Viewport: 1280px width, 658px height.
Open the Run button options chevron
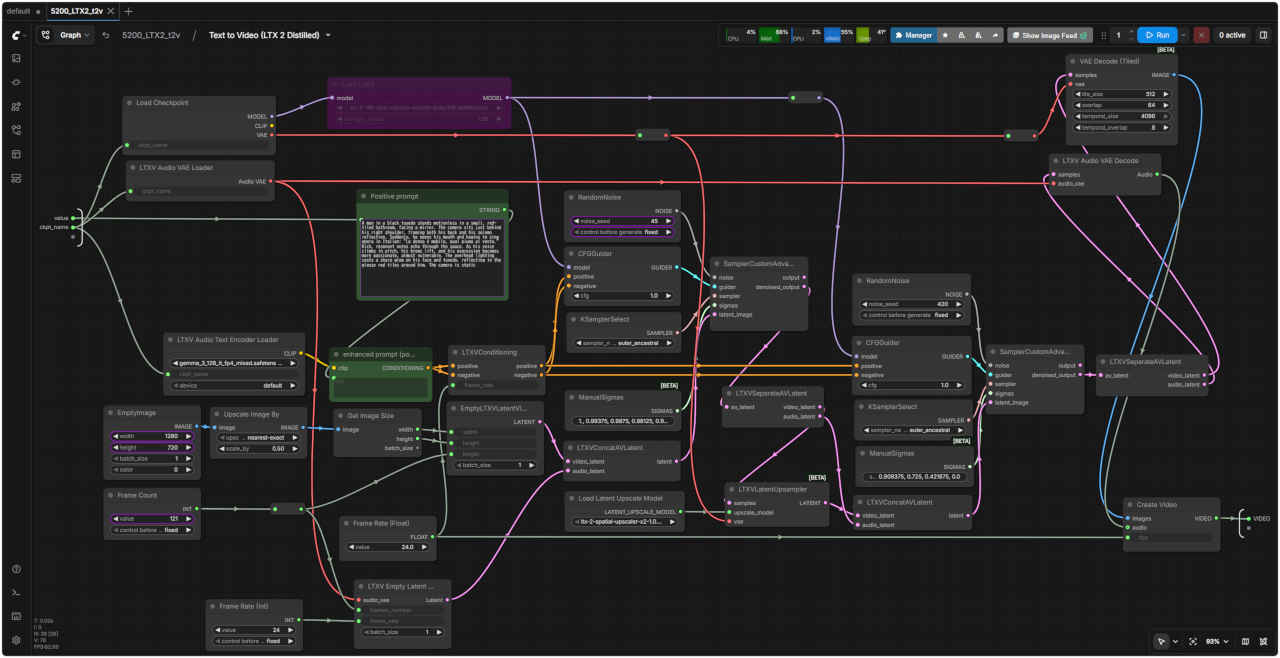[1184, 35]
